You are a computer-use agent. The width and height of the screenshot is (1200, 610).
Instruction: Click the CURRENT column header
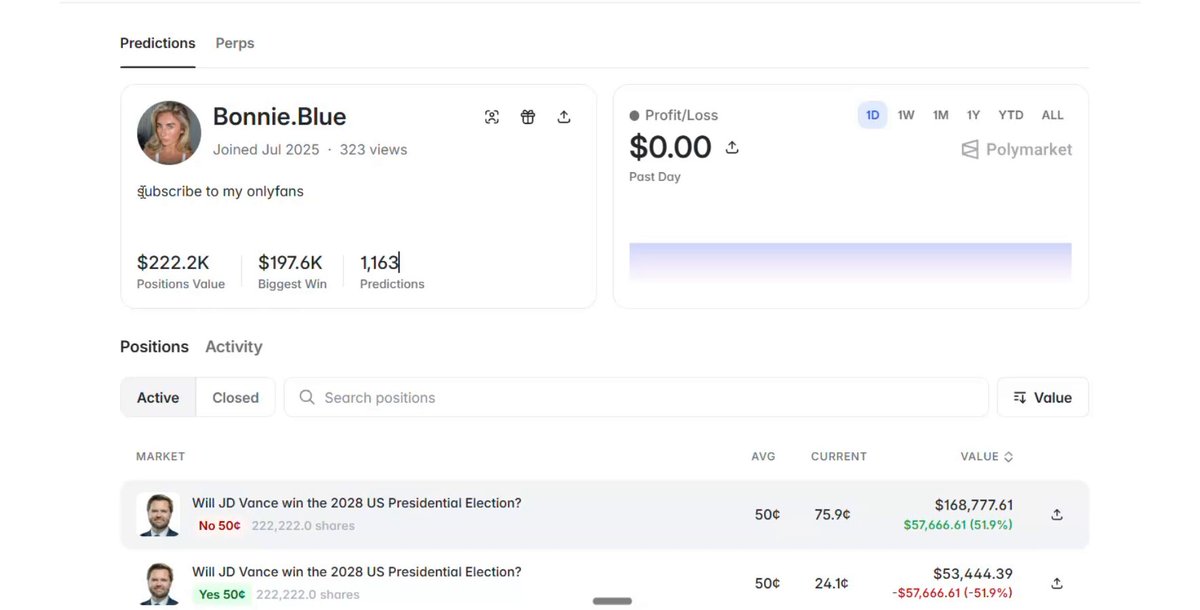(x=839, y=457)
